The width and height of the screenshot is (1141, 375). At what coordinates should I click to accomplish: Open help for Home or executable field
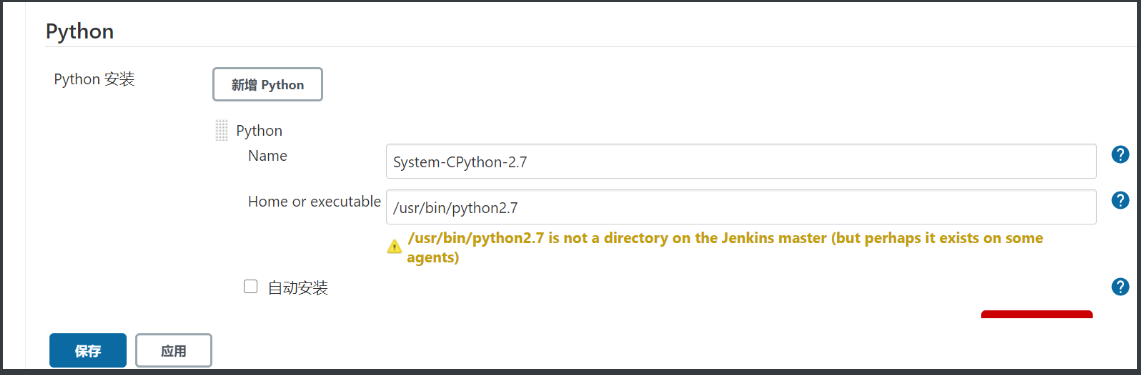point(1120,200)
